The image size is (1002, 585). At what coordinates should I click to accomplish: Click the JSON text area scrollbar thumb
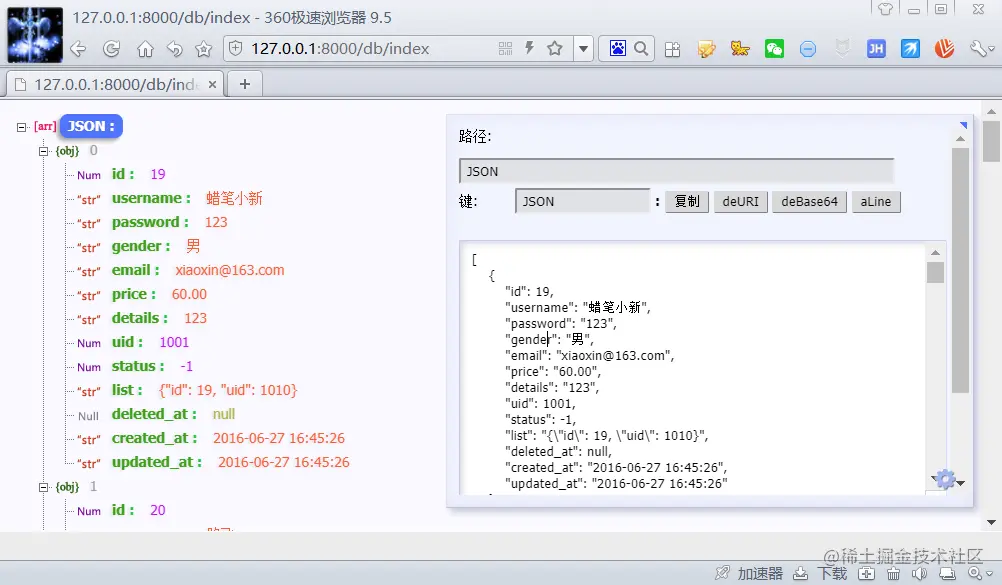pyautogui.click(x=935, y=272)
